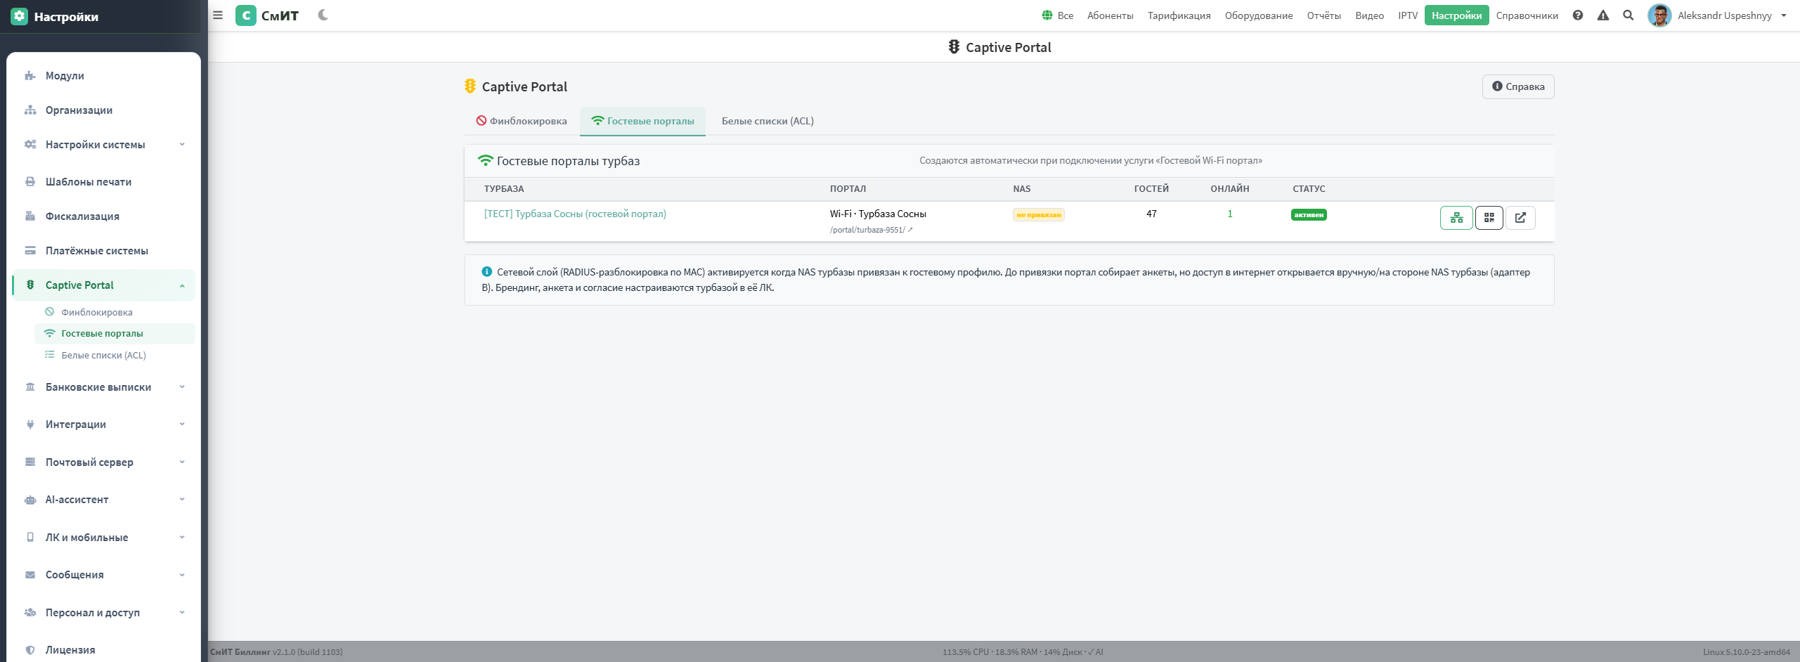This screenshot has width=1800, height=662.
Task: Open portal in new window icon
Action: [1520, 217]
